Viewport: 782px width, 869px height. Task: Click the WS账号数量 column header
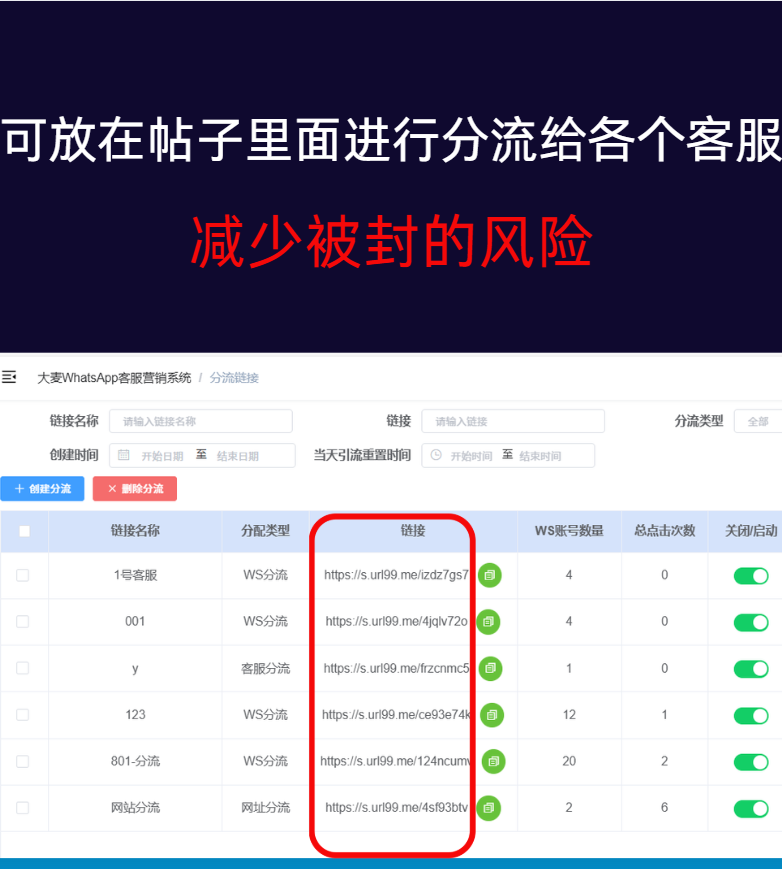click(569, 530)
